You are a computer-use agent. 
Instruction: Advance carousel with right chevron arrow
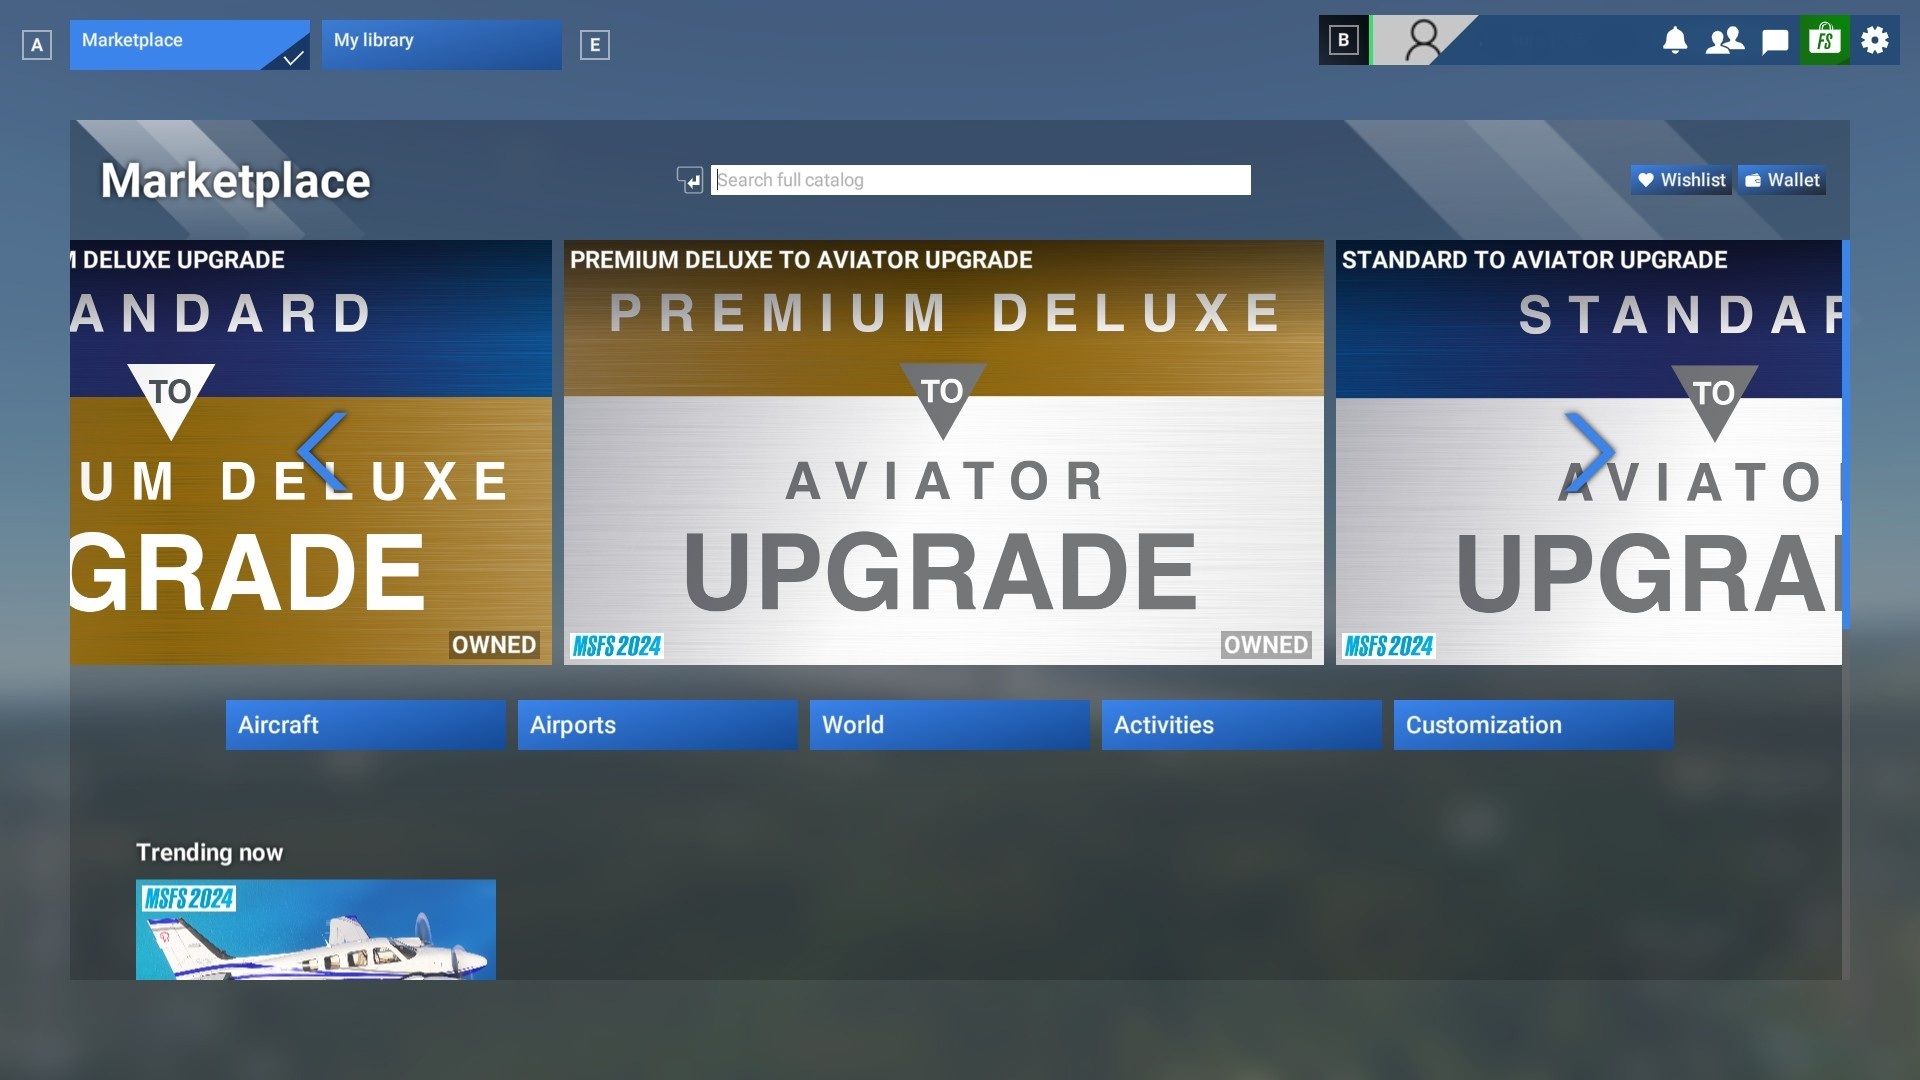pyautogui.click(x=1589, y=452)
